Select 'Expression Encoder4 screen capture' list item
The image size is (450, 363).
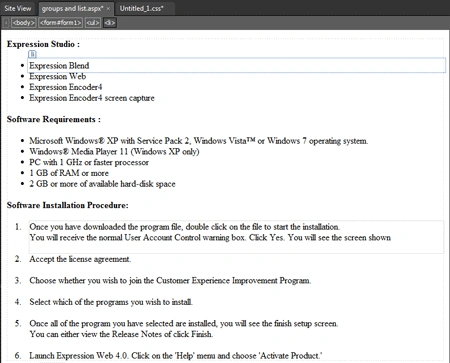(92, 98)
